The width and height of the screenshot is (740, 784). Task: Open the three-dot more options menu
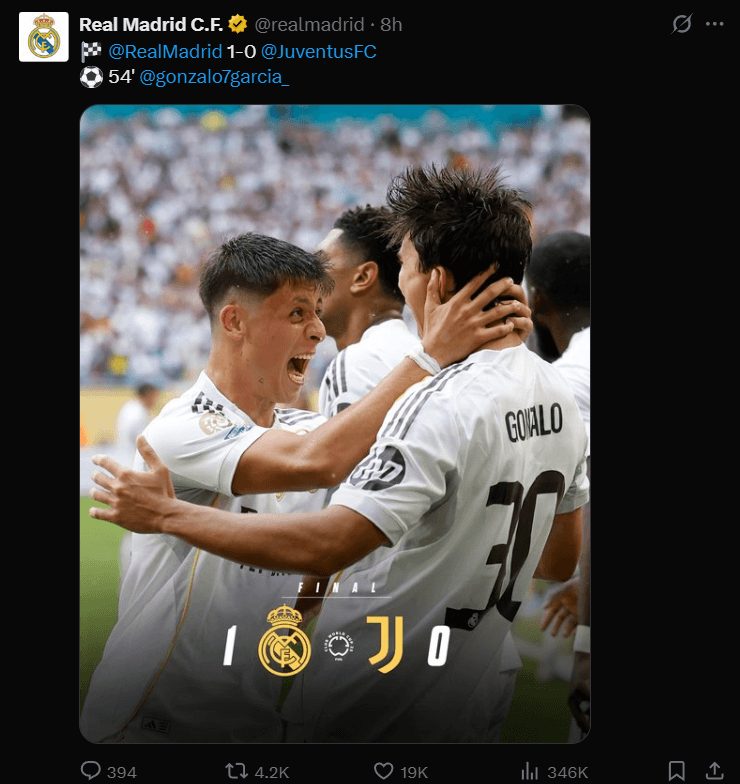tap(714, 24)
